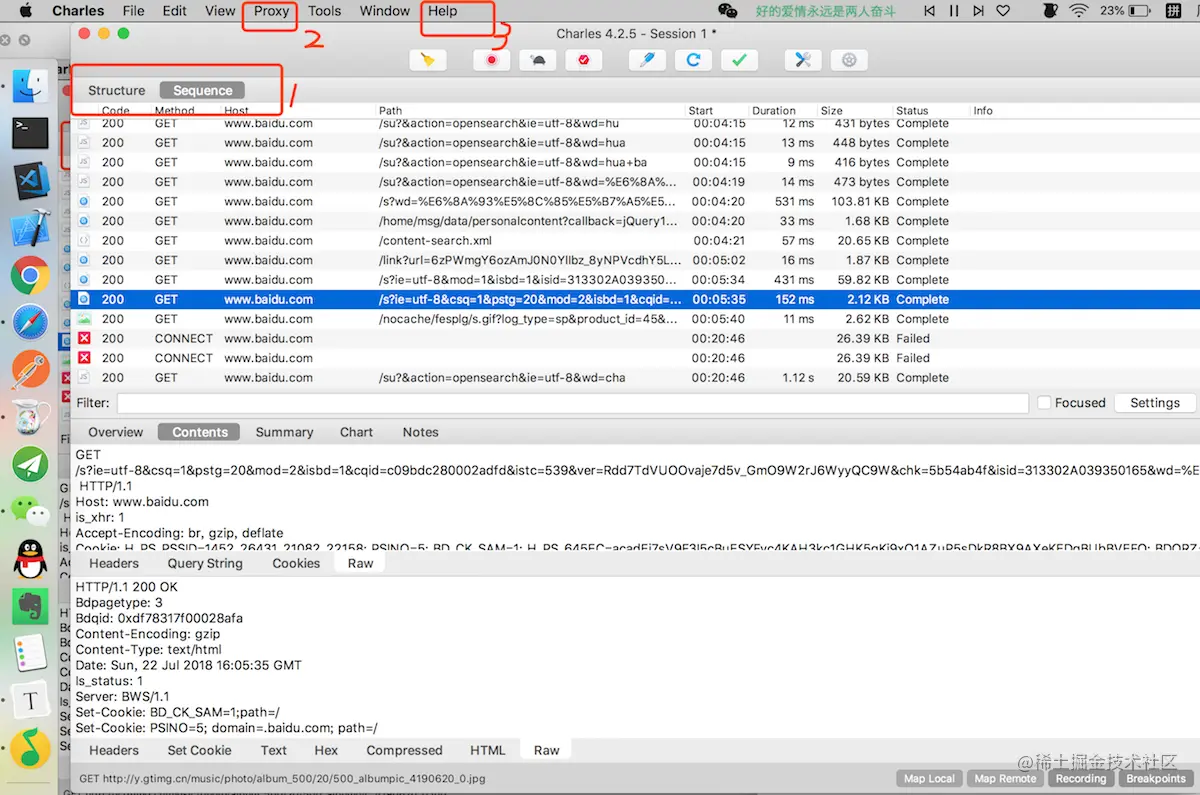
Task: Open the View menu
Action: [220, 11]
